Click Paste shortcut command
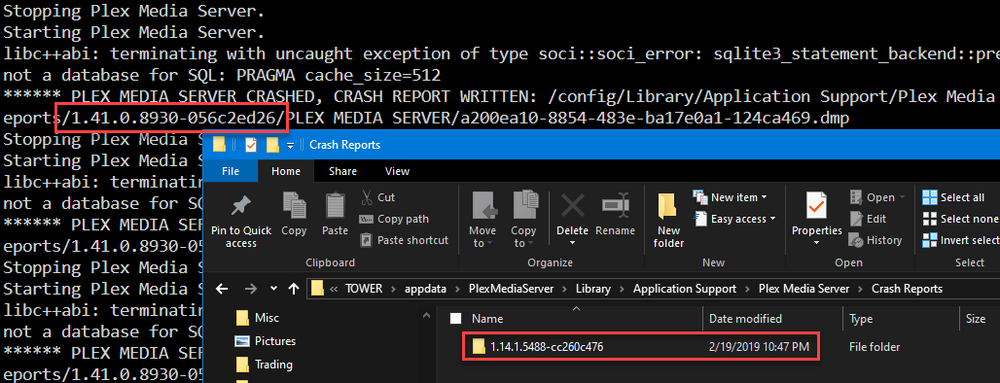Screen dimensions: 1000x383 tap(404, 240)
